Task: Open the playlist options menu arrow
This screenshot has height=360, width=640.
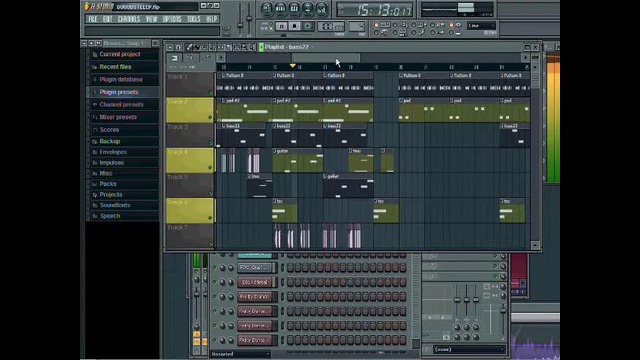Action: 170,47
